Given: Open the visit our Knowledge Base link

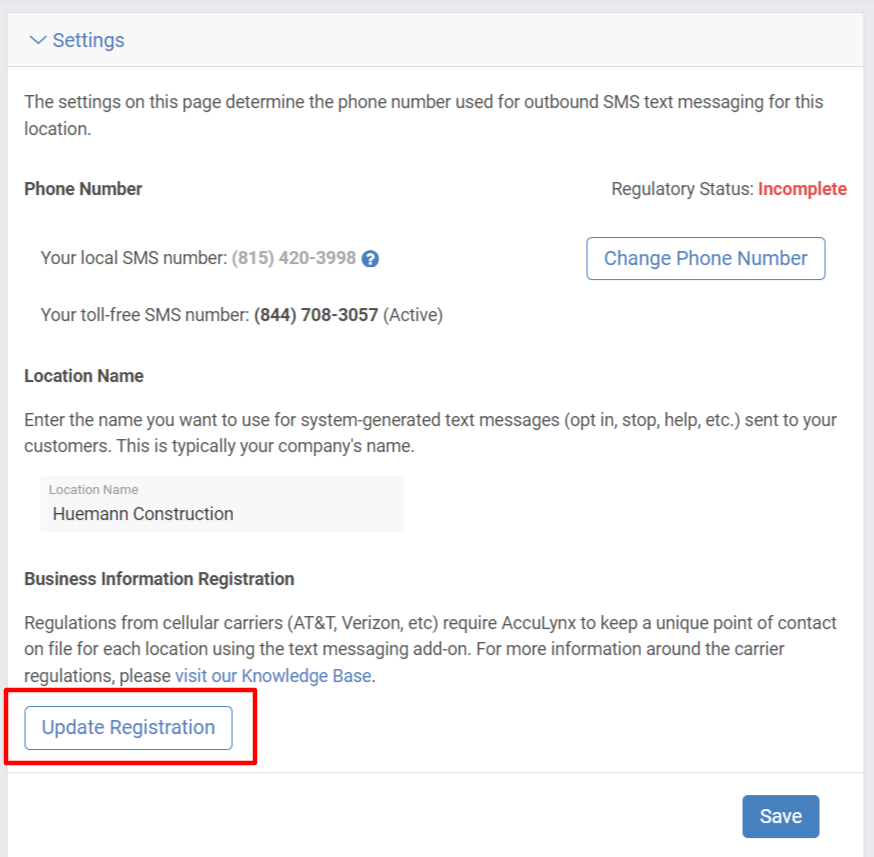Looking at the screenshot, I should click(273, 675).
